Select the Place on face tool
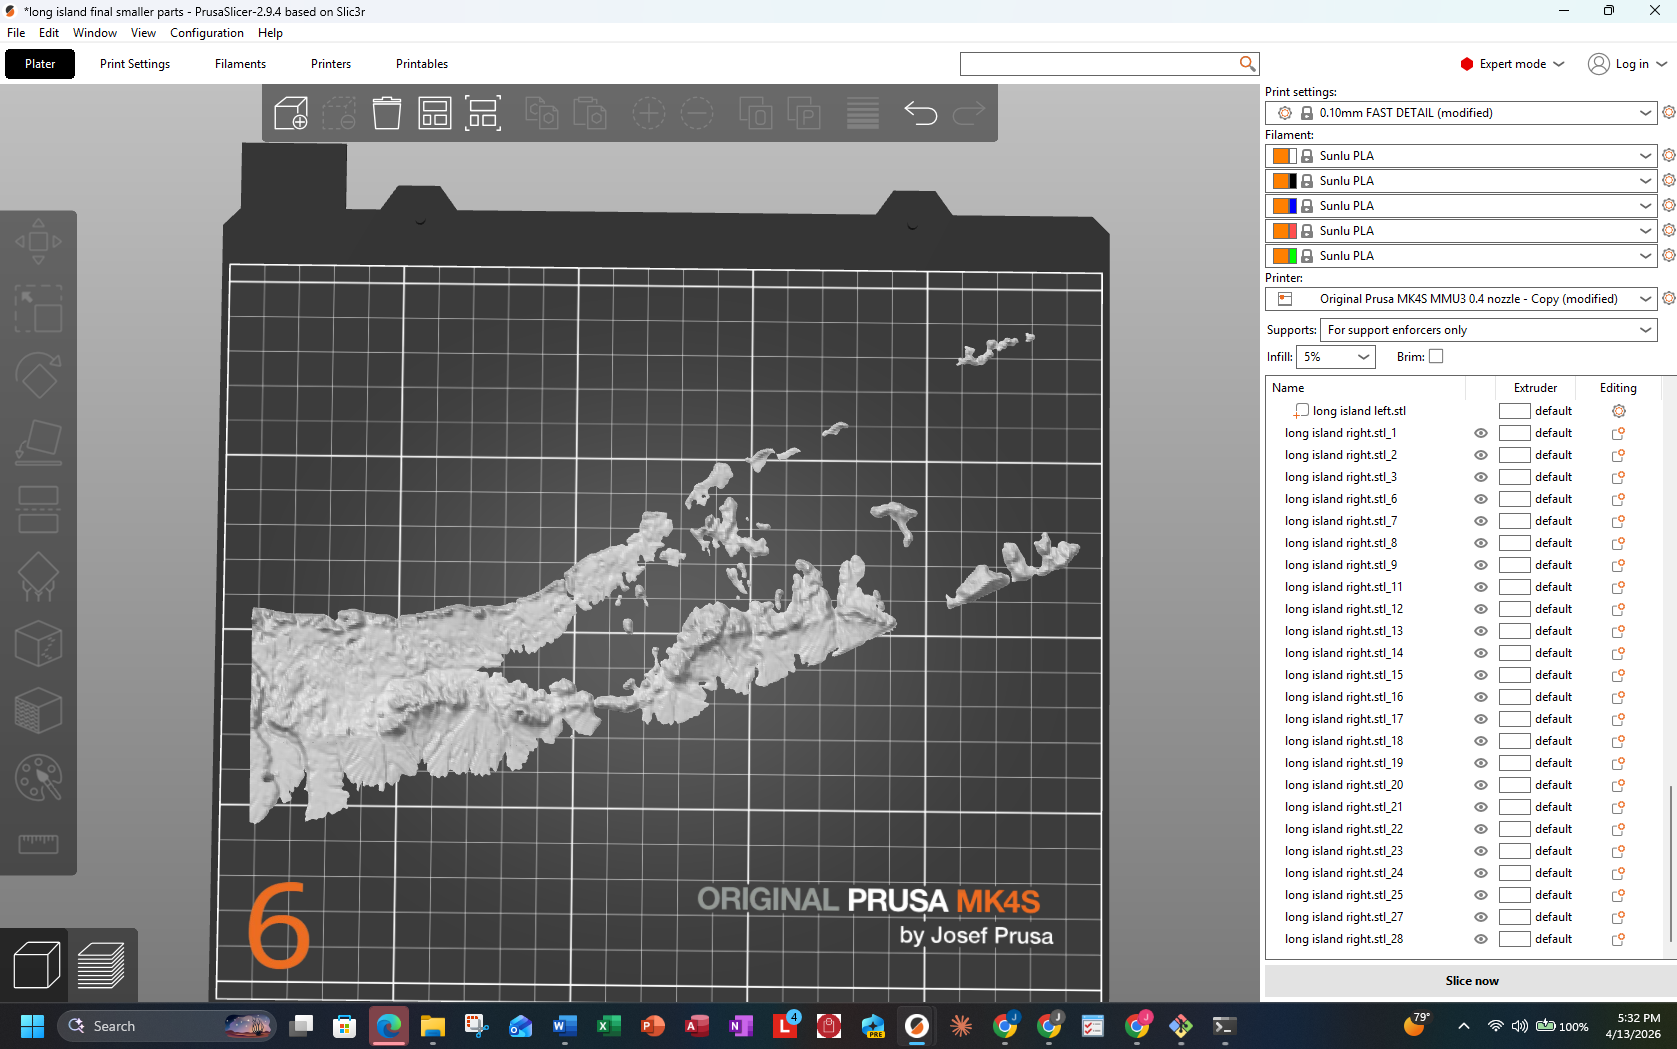Image resolution: width=1677 pixels, height=1049 pixels. tap(38, 442)
